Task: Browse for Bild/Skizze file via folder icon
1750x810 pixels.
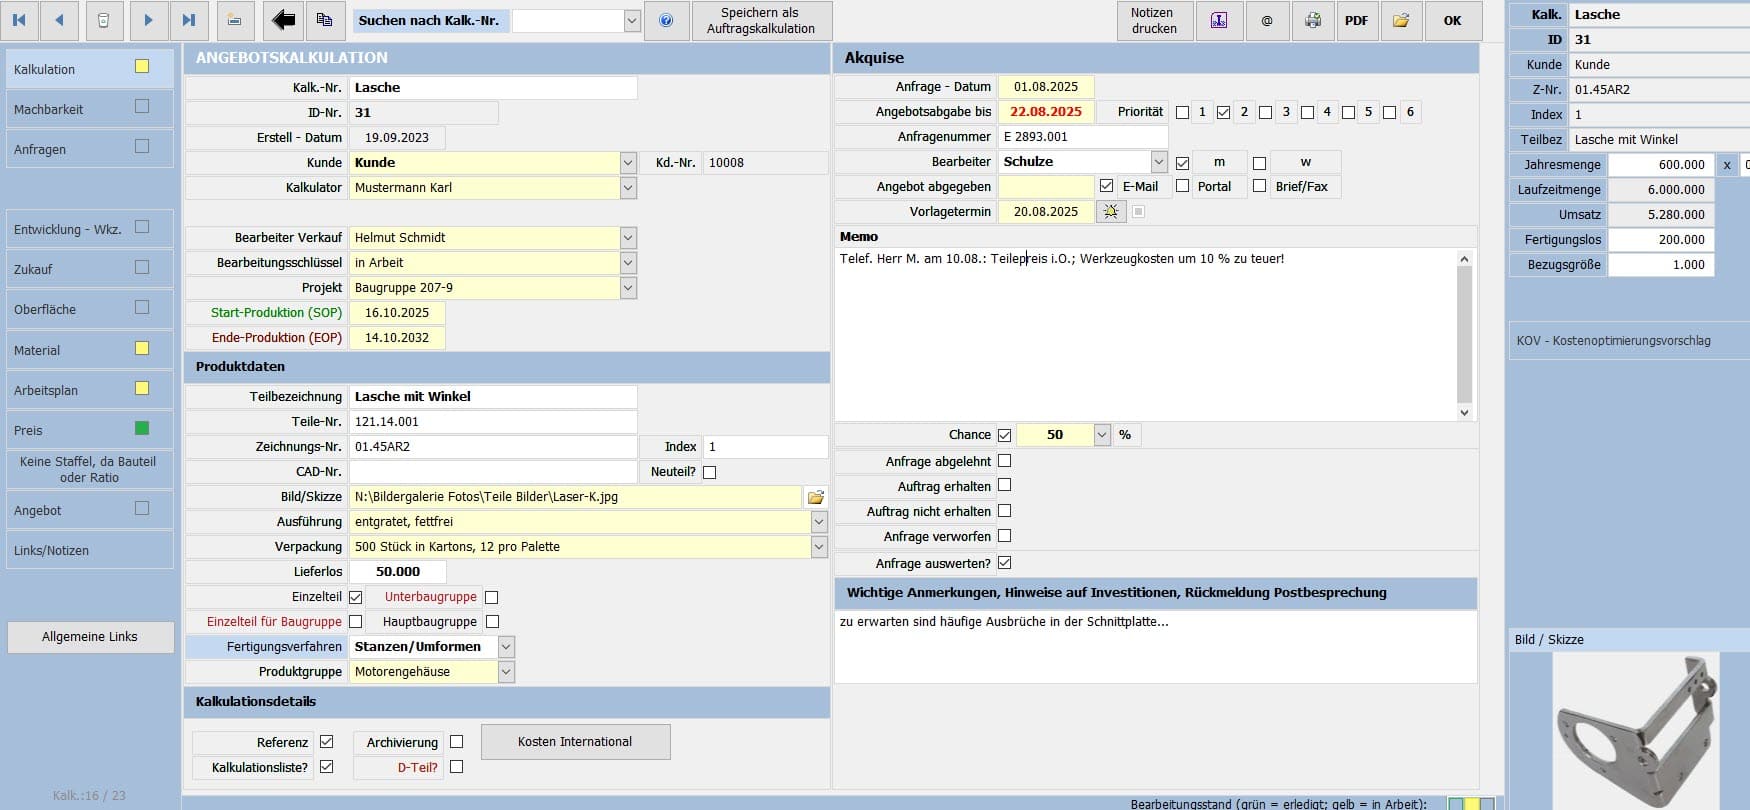Action: (815, 497)
